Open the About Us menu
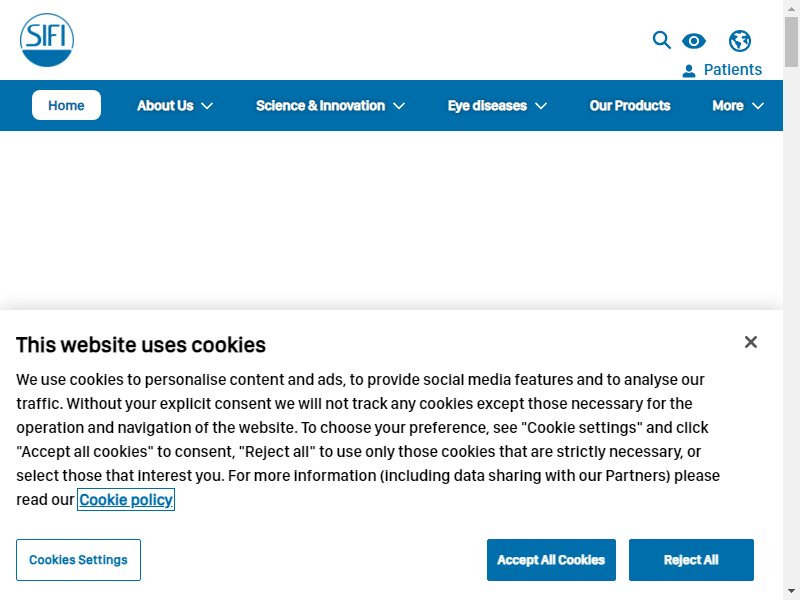The image size is (800, 600). coord(165,106)
